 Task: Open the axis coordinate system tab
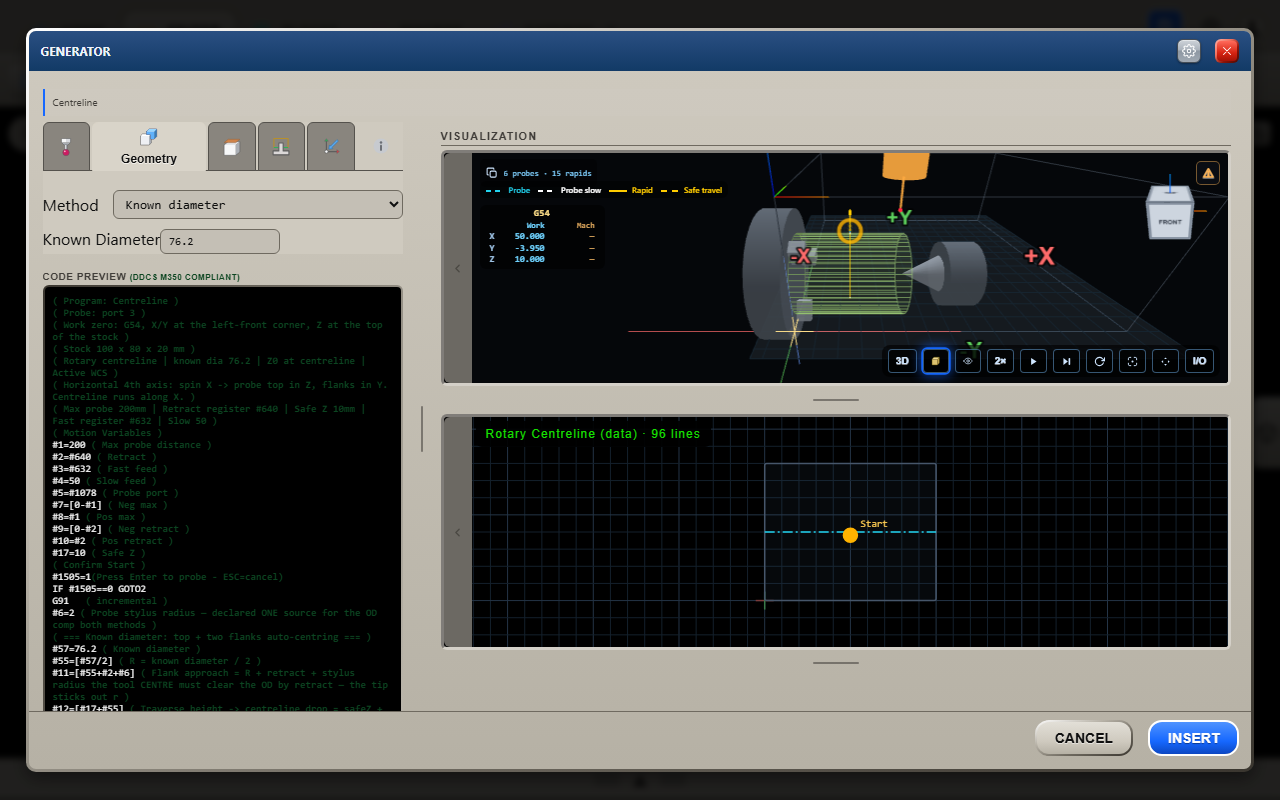[331, 147]
